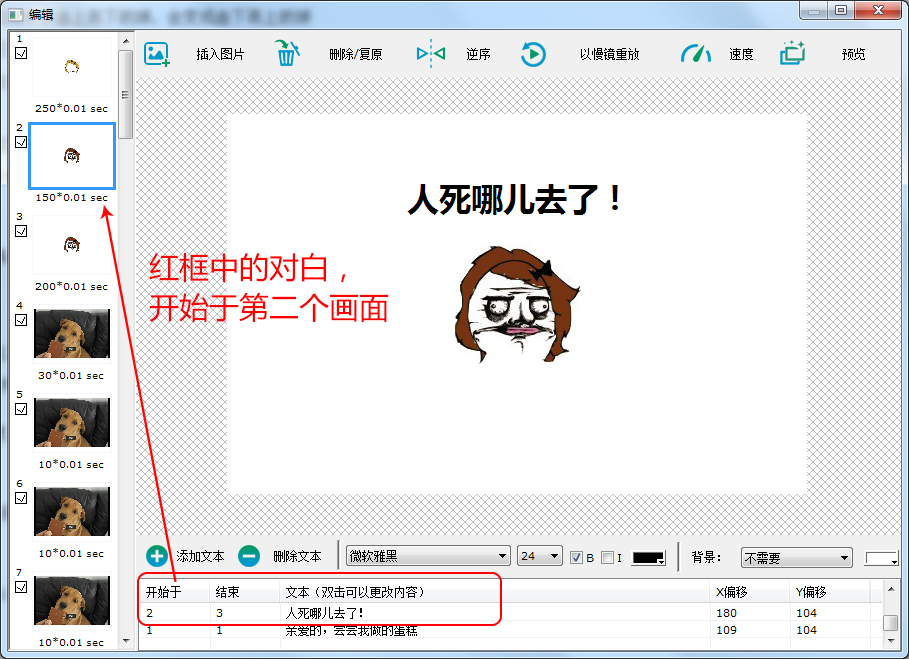Click the reverse order mirror icon
The width and height of the screenshot is (909, 659).
pos(431,54)
